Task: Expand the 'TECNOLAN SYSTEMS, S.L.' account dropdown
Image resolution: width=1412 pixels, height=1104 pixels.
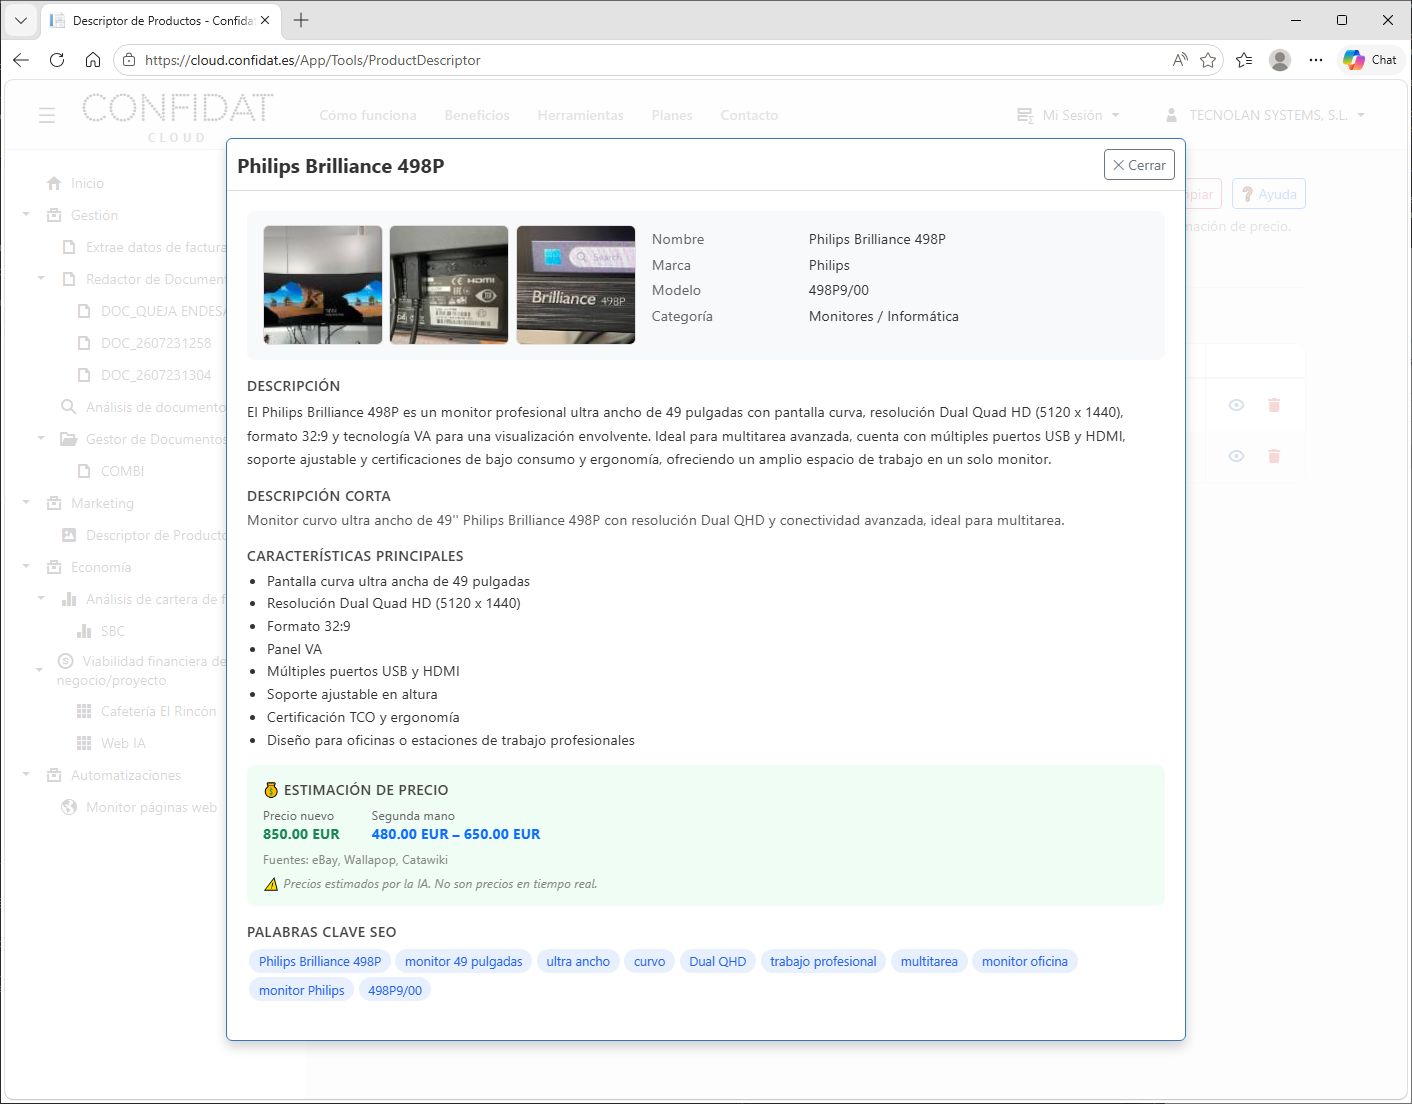Action: pos(1265,115)
